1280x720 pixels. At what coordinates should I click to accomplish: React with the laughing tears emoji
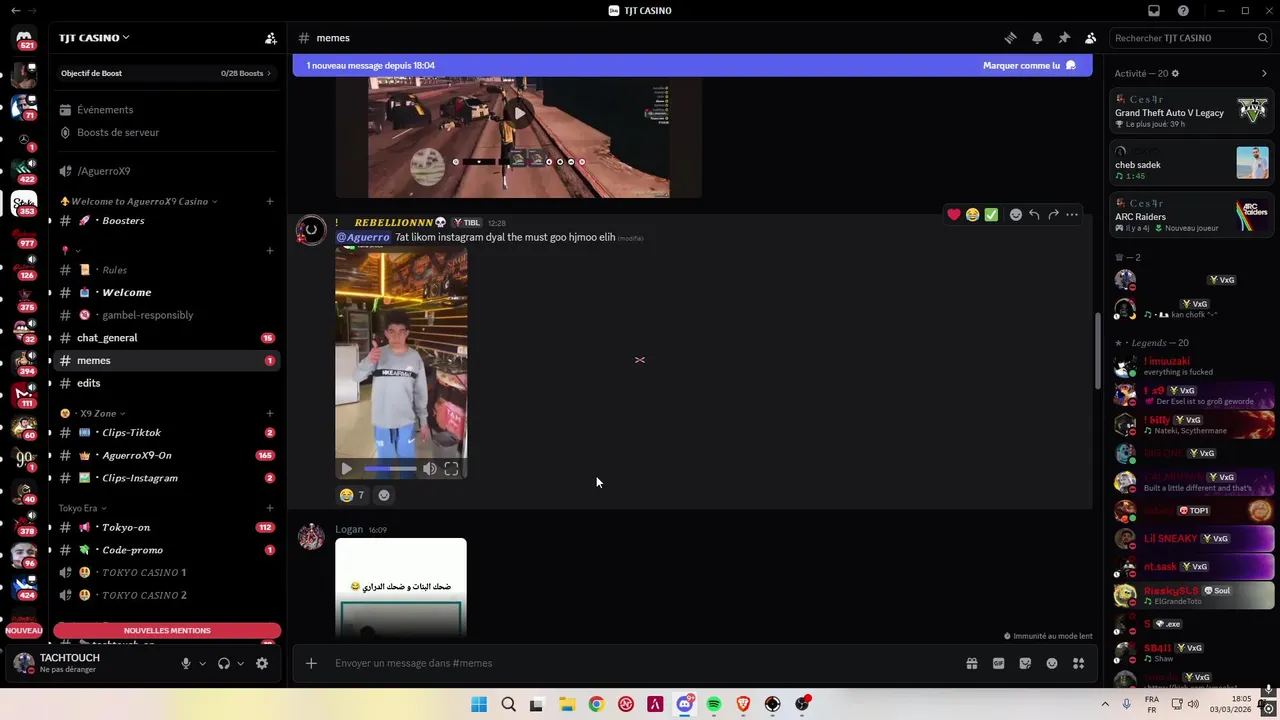(x=972, y=214)
